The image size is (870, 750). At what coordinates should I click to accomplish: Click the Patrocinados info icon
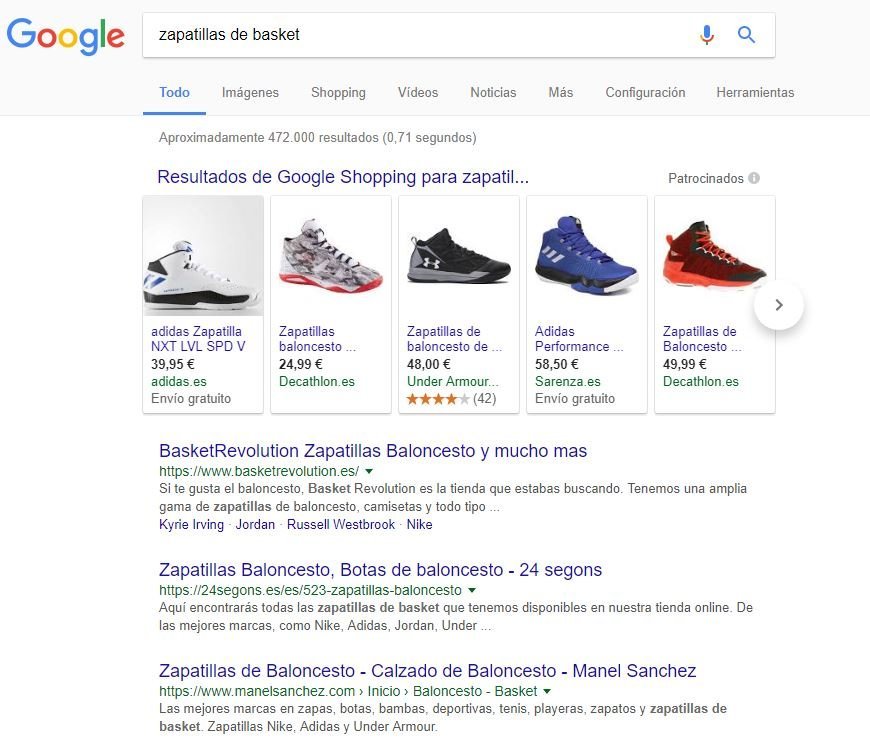point(754,178)
